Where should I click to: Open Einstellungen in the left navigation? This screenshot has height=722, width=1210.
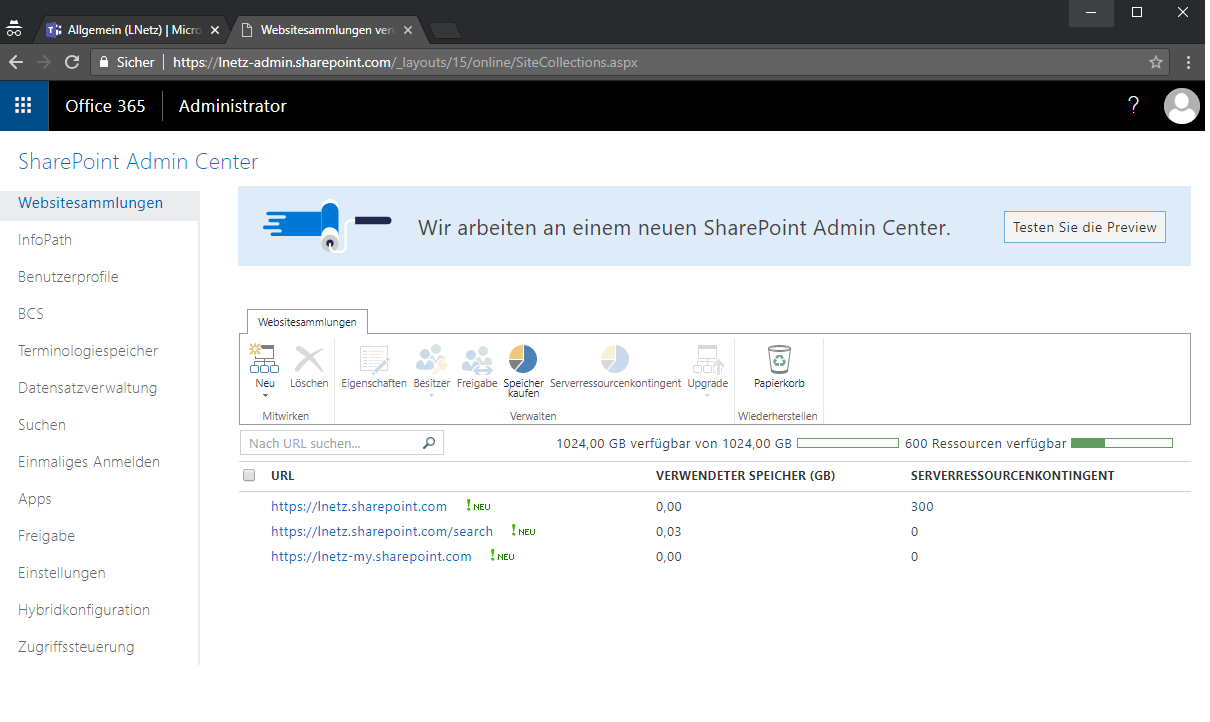tap(62, 573)
